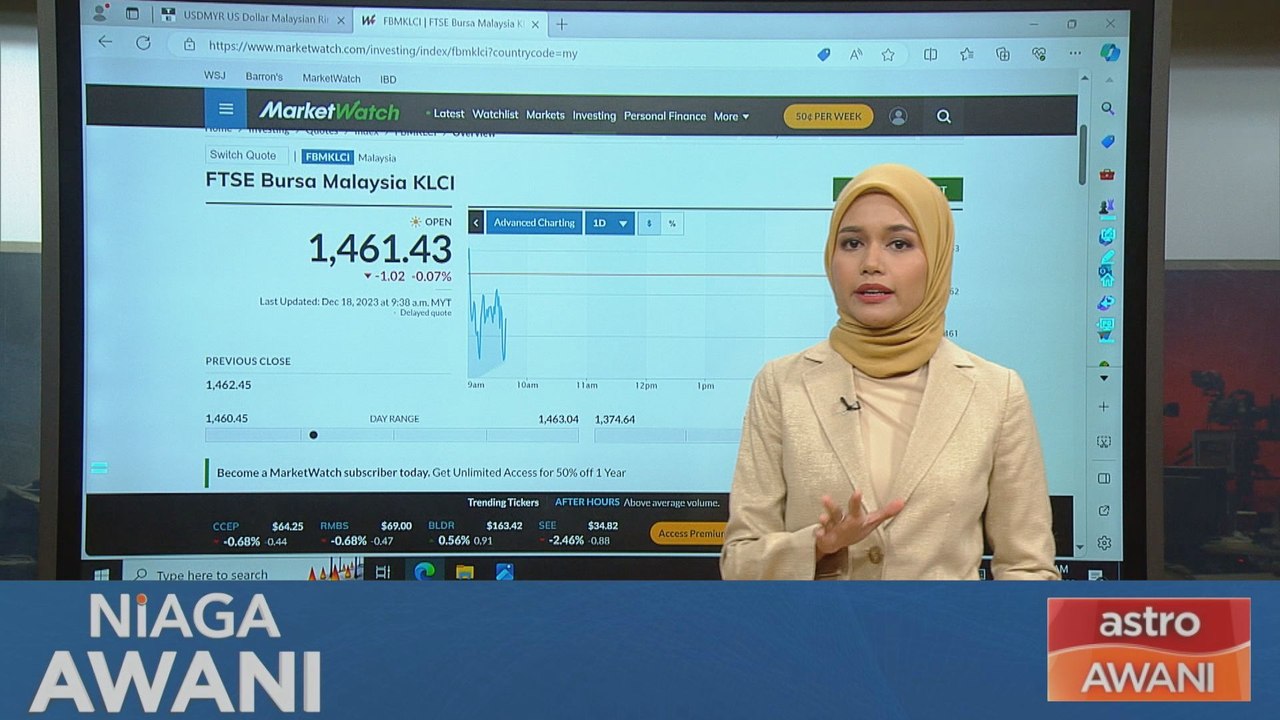The width and height of the screenshot is (1280, 720).
Task: Click the Type here to search box
Action: tap(215, 575)
